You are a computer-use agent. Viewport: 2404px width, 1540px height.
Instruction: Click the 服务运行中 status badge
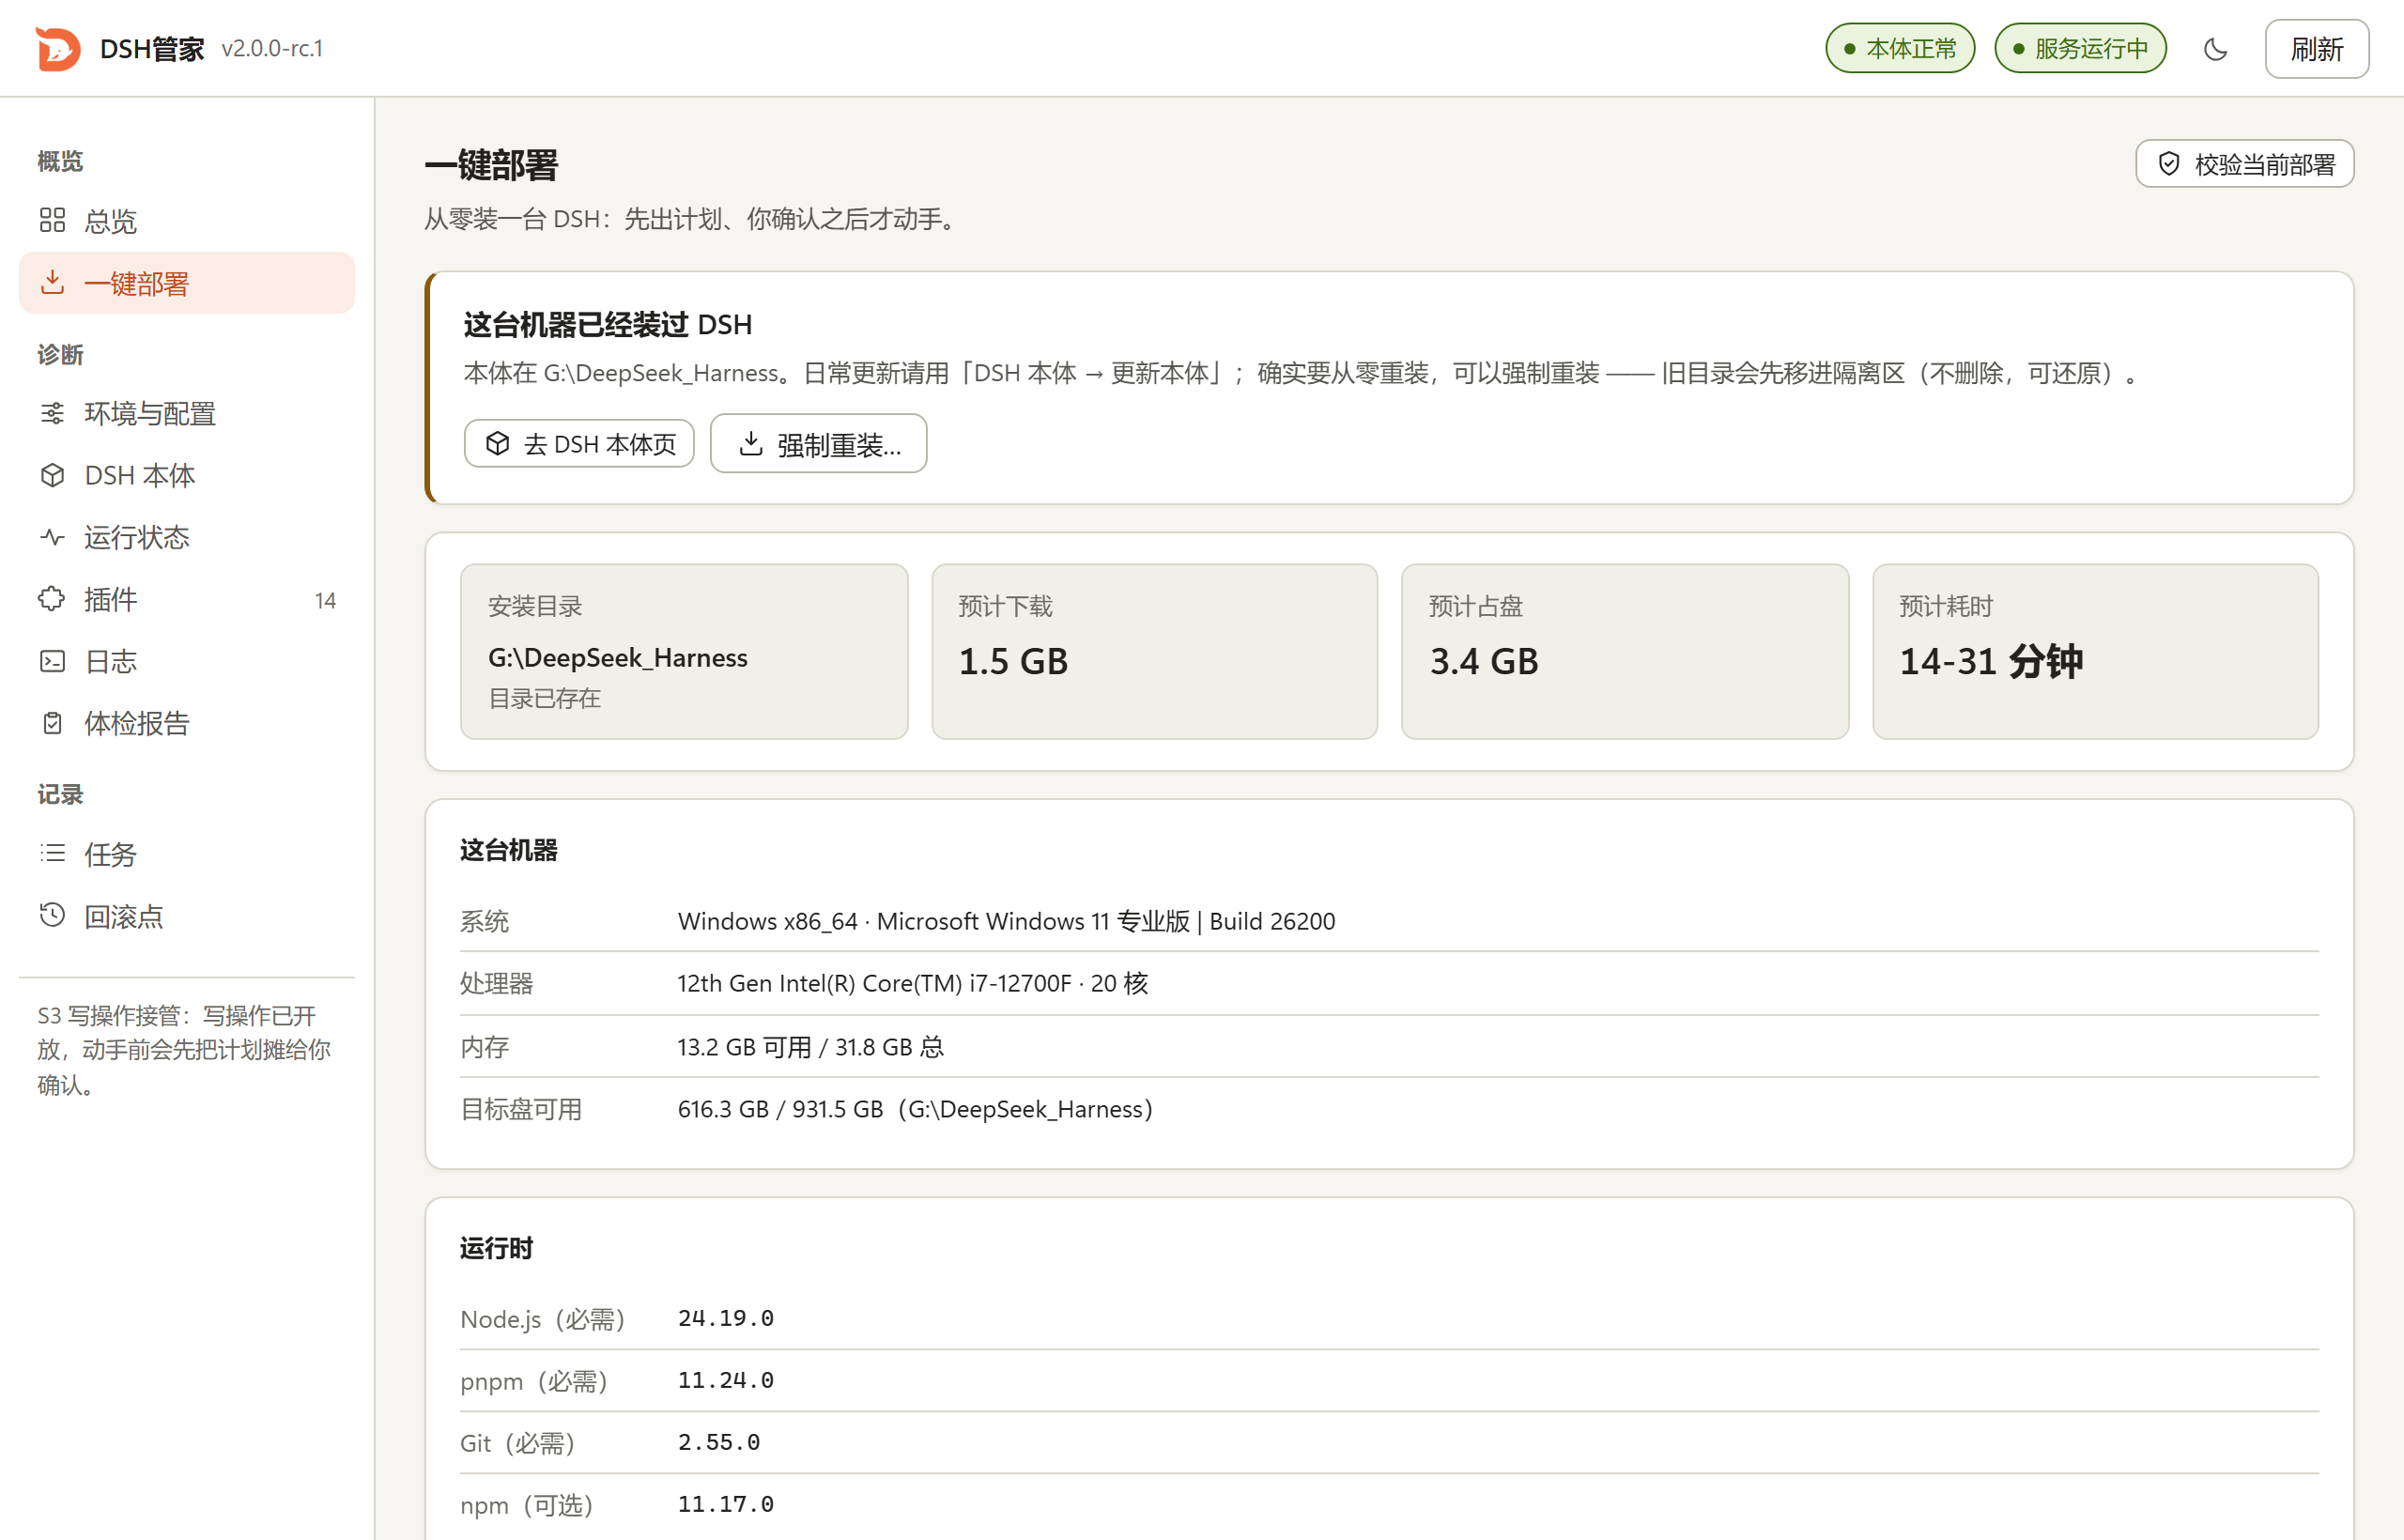click(2080, 49)
